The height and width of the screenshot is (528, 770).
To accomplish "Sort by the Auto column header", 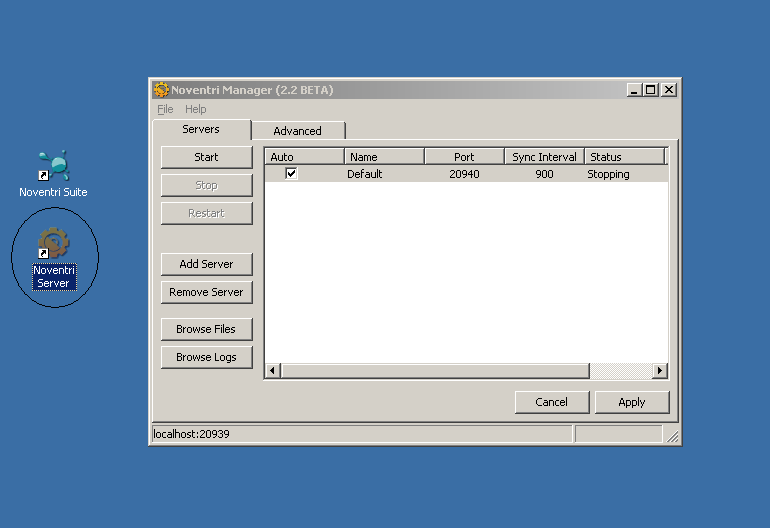I will [x=305, y=157].
